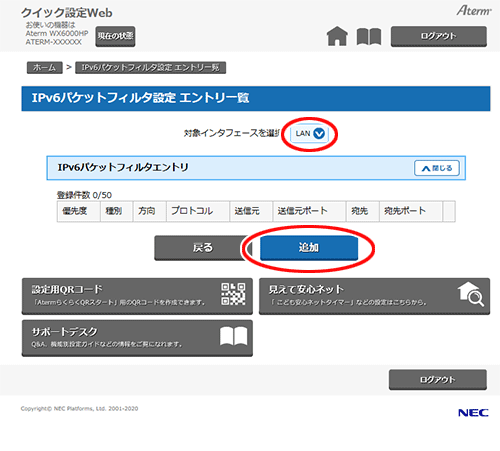Click the IPv6パケットフィルタエントリ section header

(256, 168)
